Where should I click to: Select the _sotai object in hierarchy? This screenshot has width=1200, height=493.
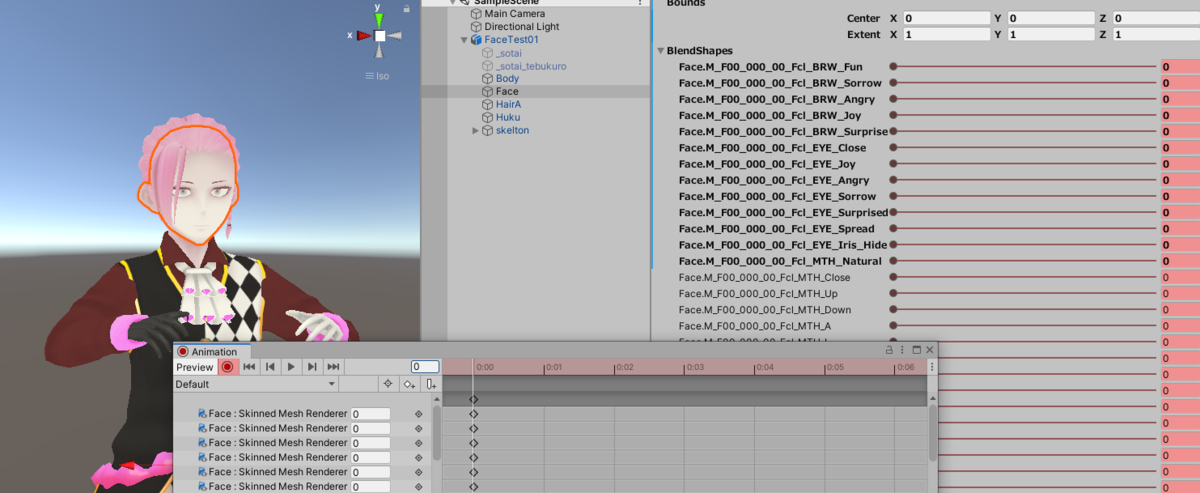pos(508,53)
